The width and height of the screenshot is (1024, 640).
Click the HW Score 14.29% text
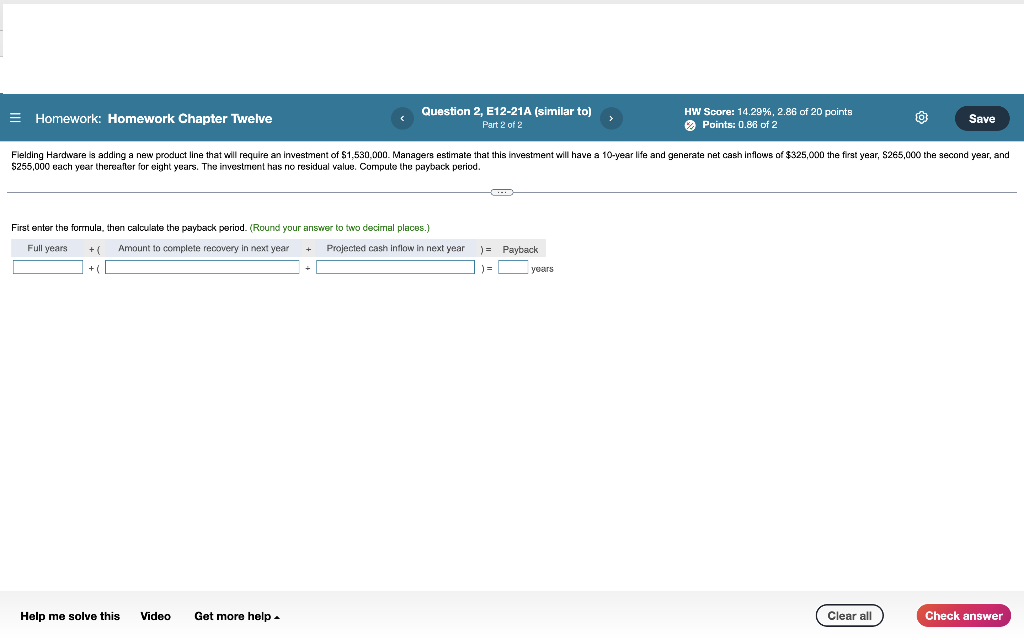pos(768,112)
